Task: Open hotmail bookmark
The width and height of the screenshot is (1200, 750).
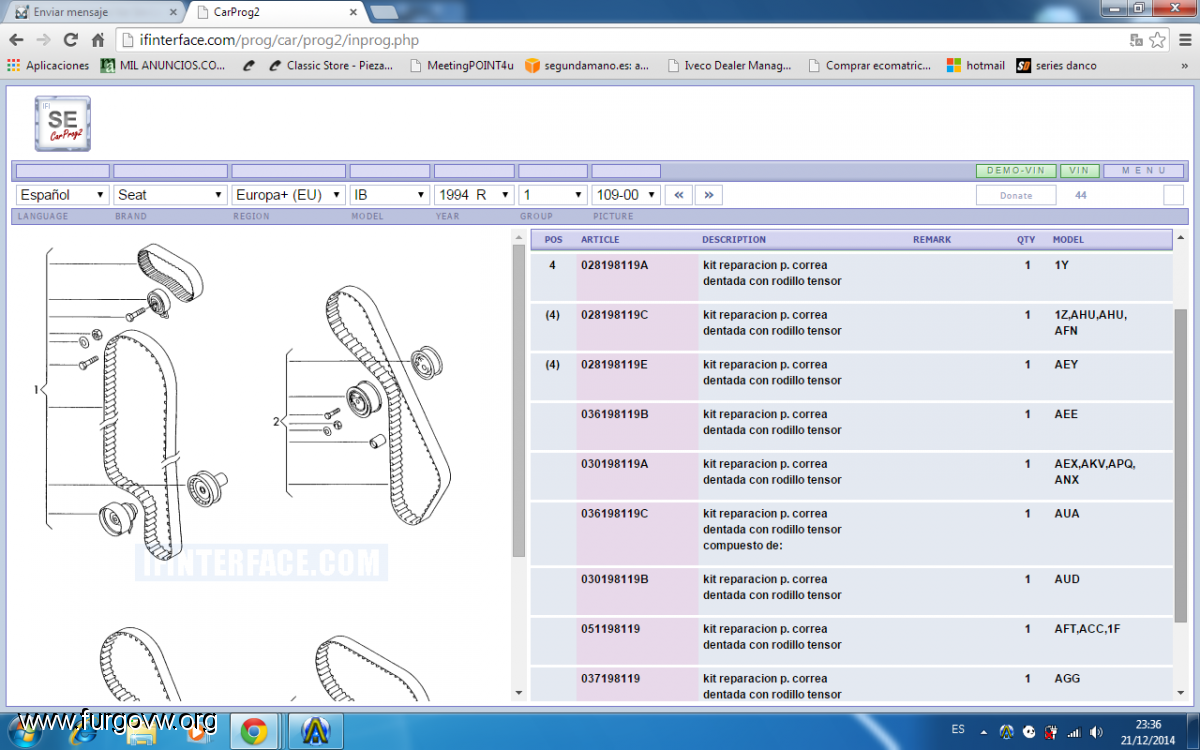Action: coord(975,65)
